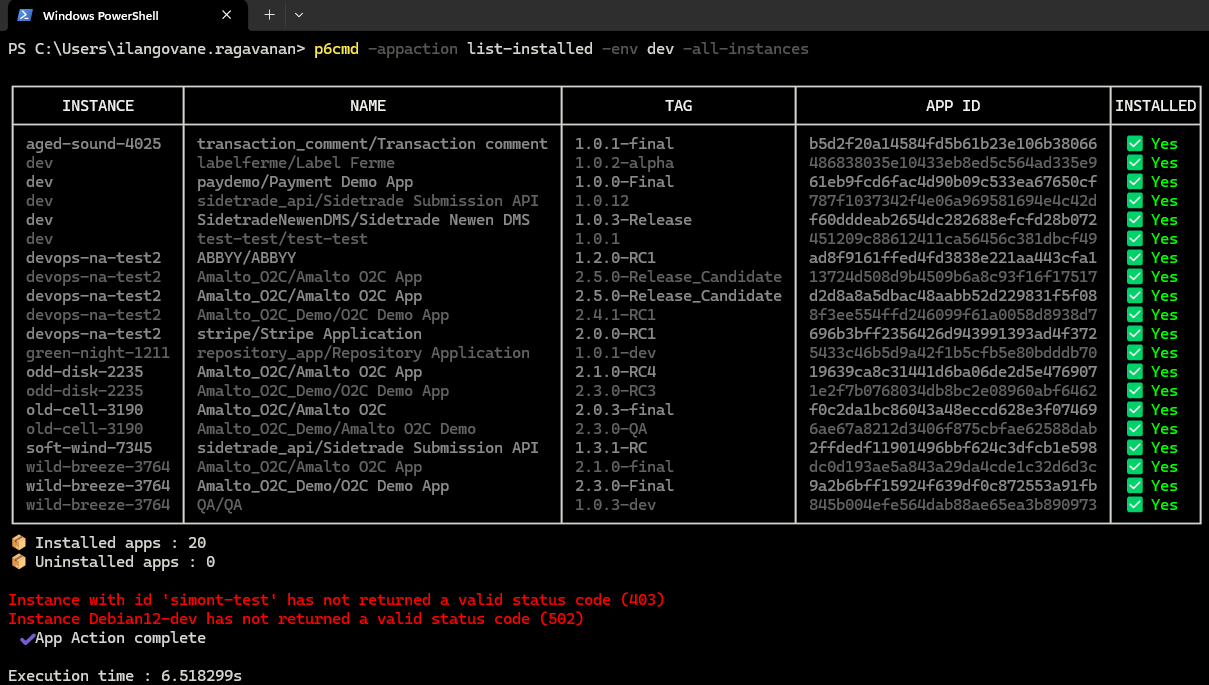The width and height of the screenshot is (1209, 685).
Task: Click app ID b5d2f20a14584fd5b61b23e106b38066
Action: pyautogui.click(x=953, y=144)
